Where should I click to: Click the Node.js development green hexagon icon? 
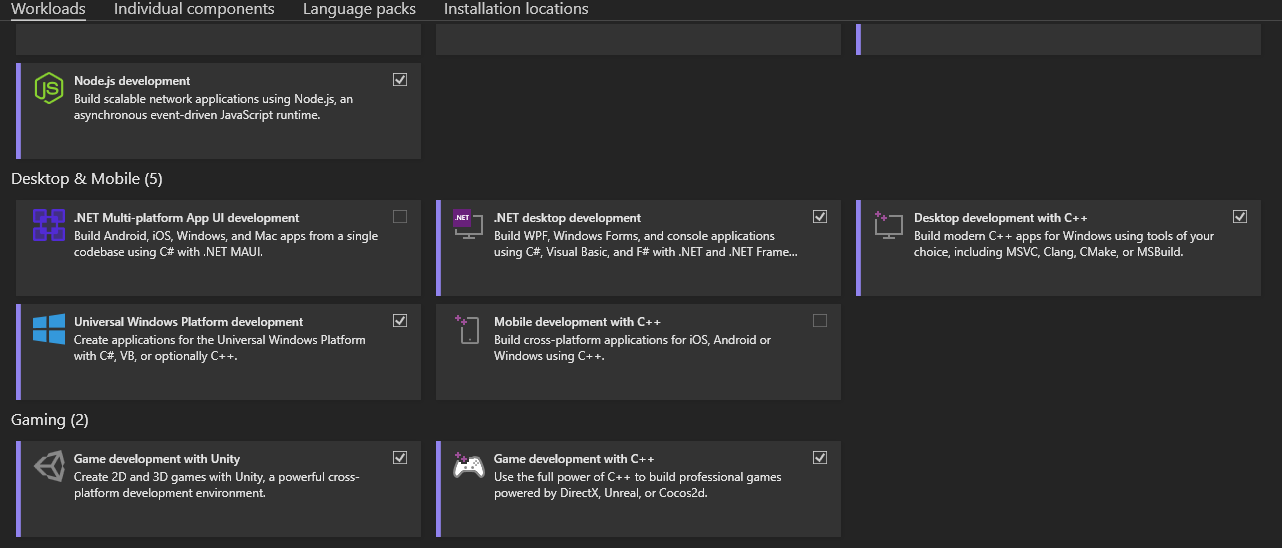click(48, 88)
